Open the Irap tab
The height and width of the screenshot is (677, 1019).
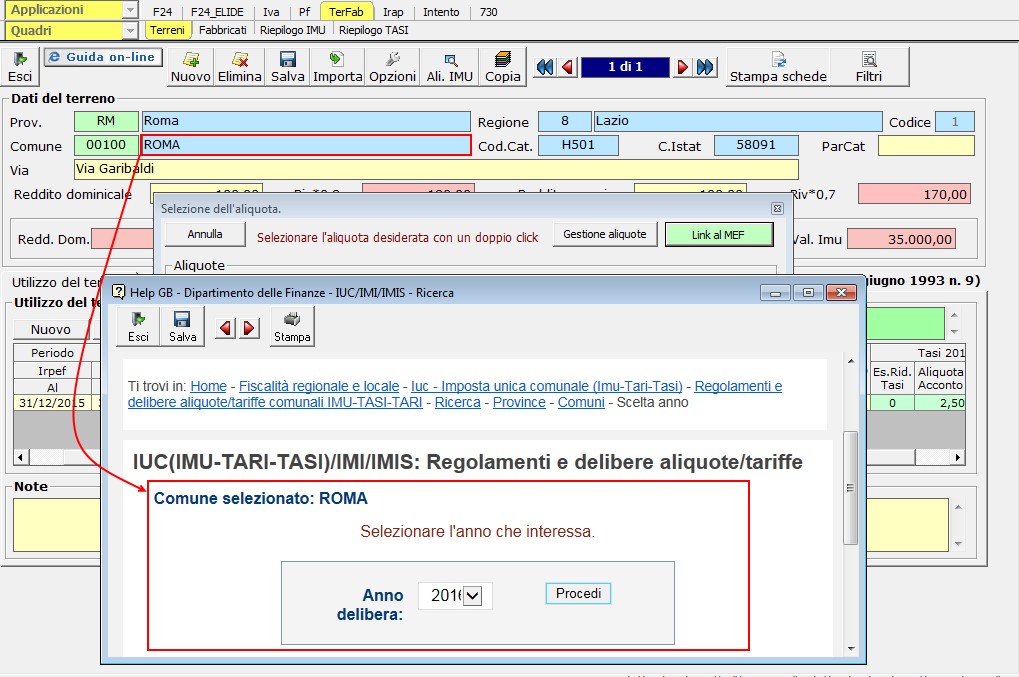pyautogui.click(x=393, y=12)
